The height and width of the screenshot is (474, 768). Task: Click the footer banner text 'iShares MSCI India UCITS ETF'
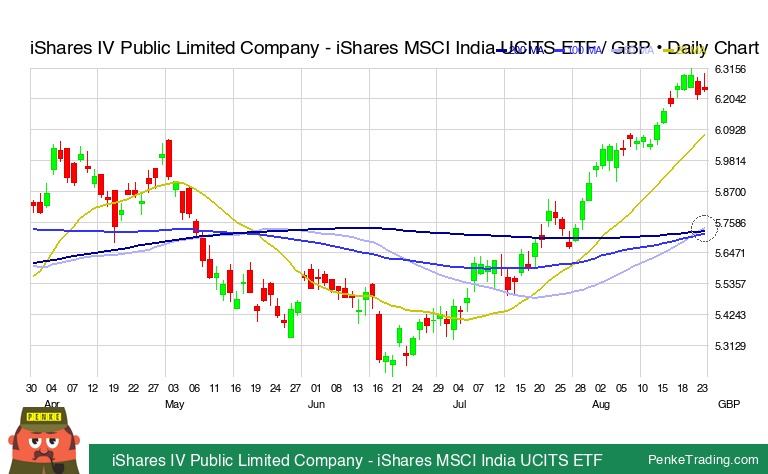[489, 460]
